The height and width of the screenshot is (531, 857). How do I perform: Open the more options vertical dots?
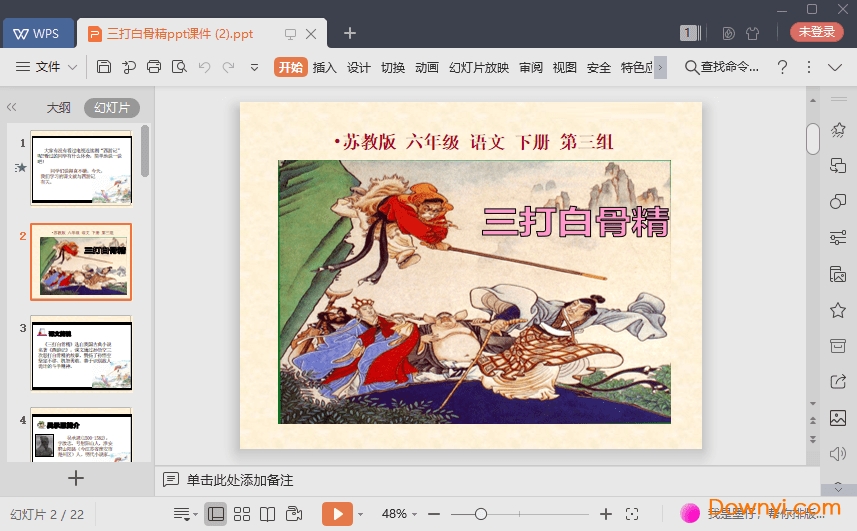pos(808,67)
